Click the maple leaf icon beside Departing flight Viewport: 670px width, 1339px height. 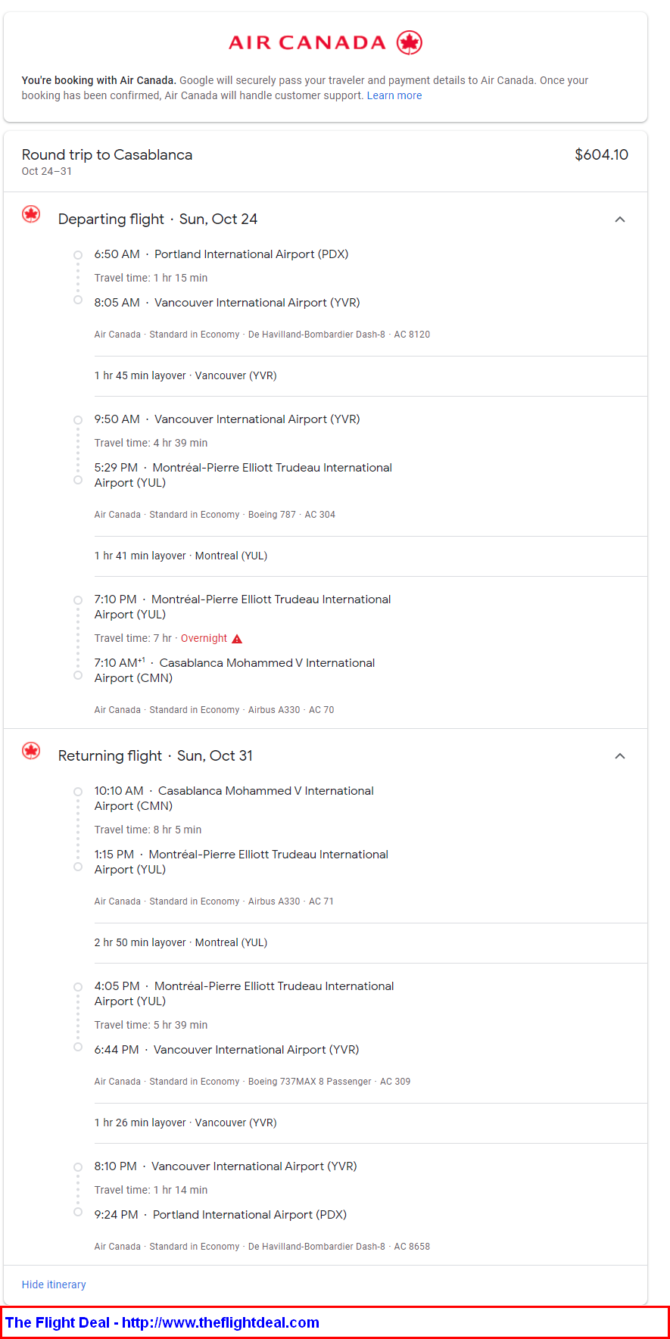pos(31,215)
